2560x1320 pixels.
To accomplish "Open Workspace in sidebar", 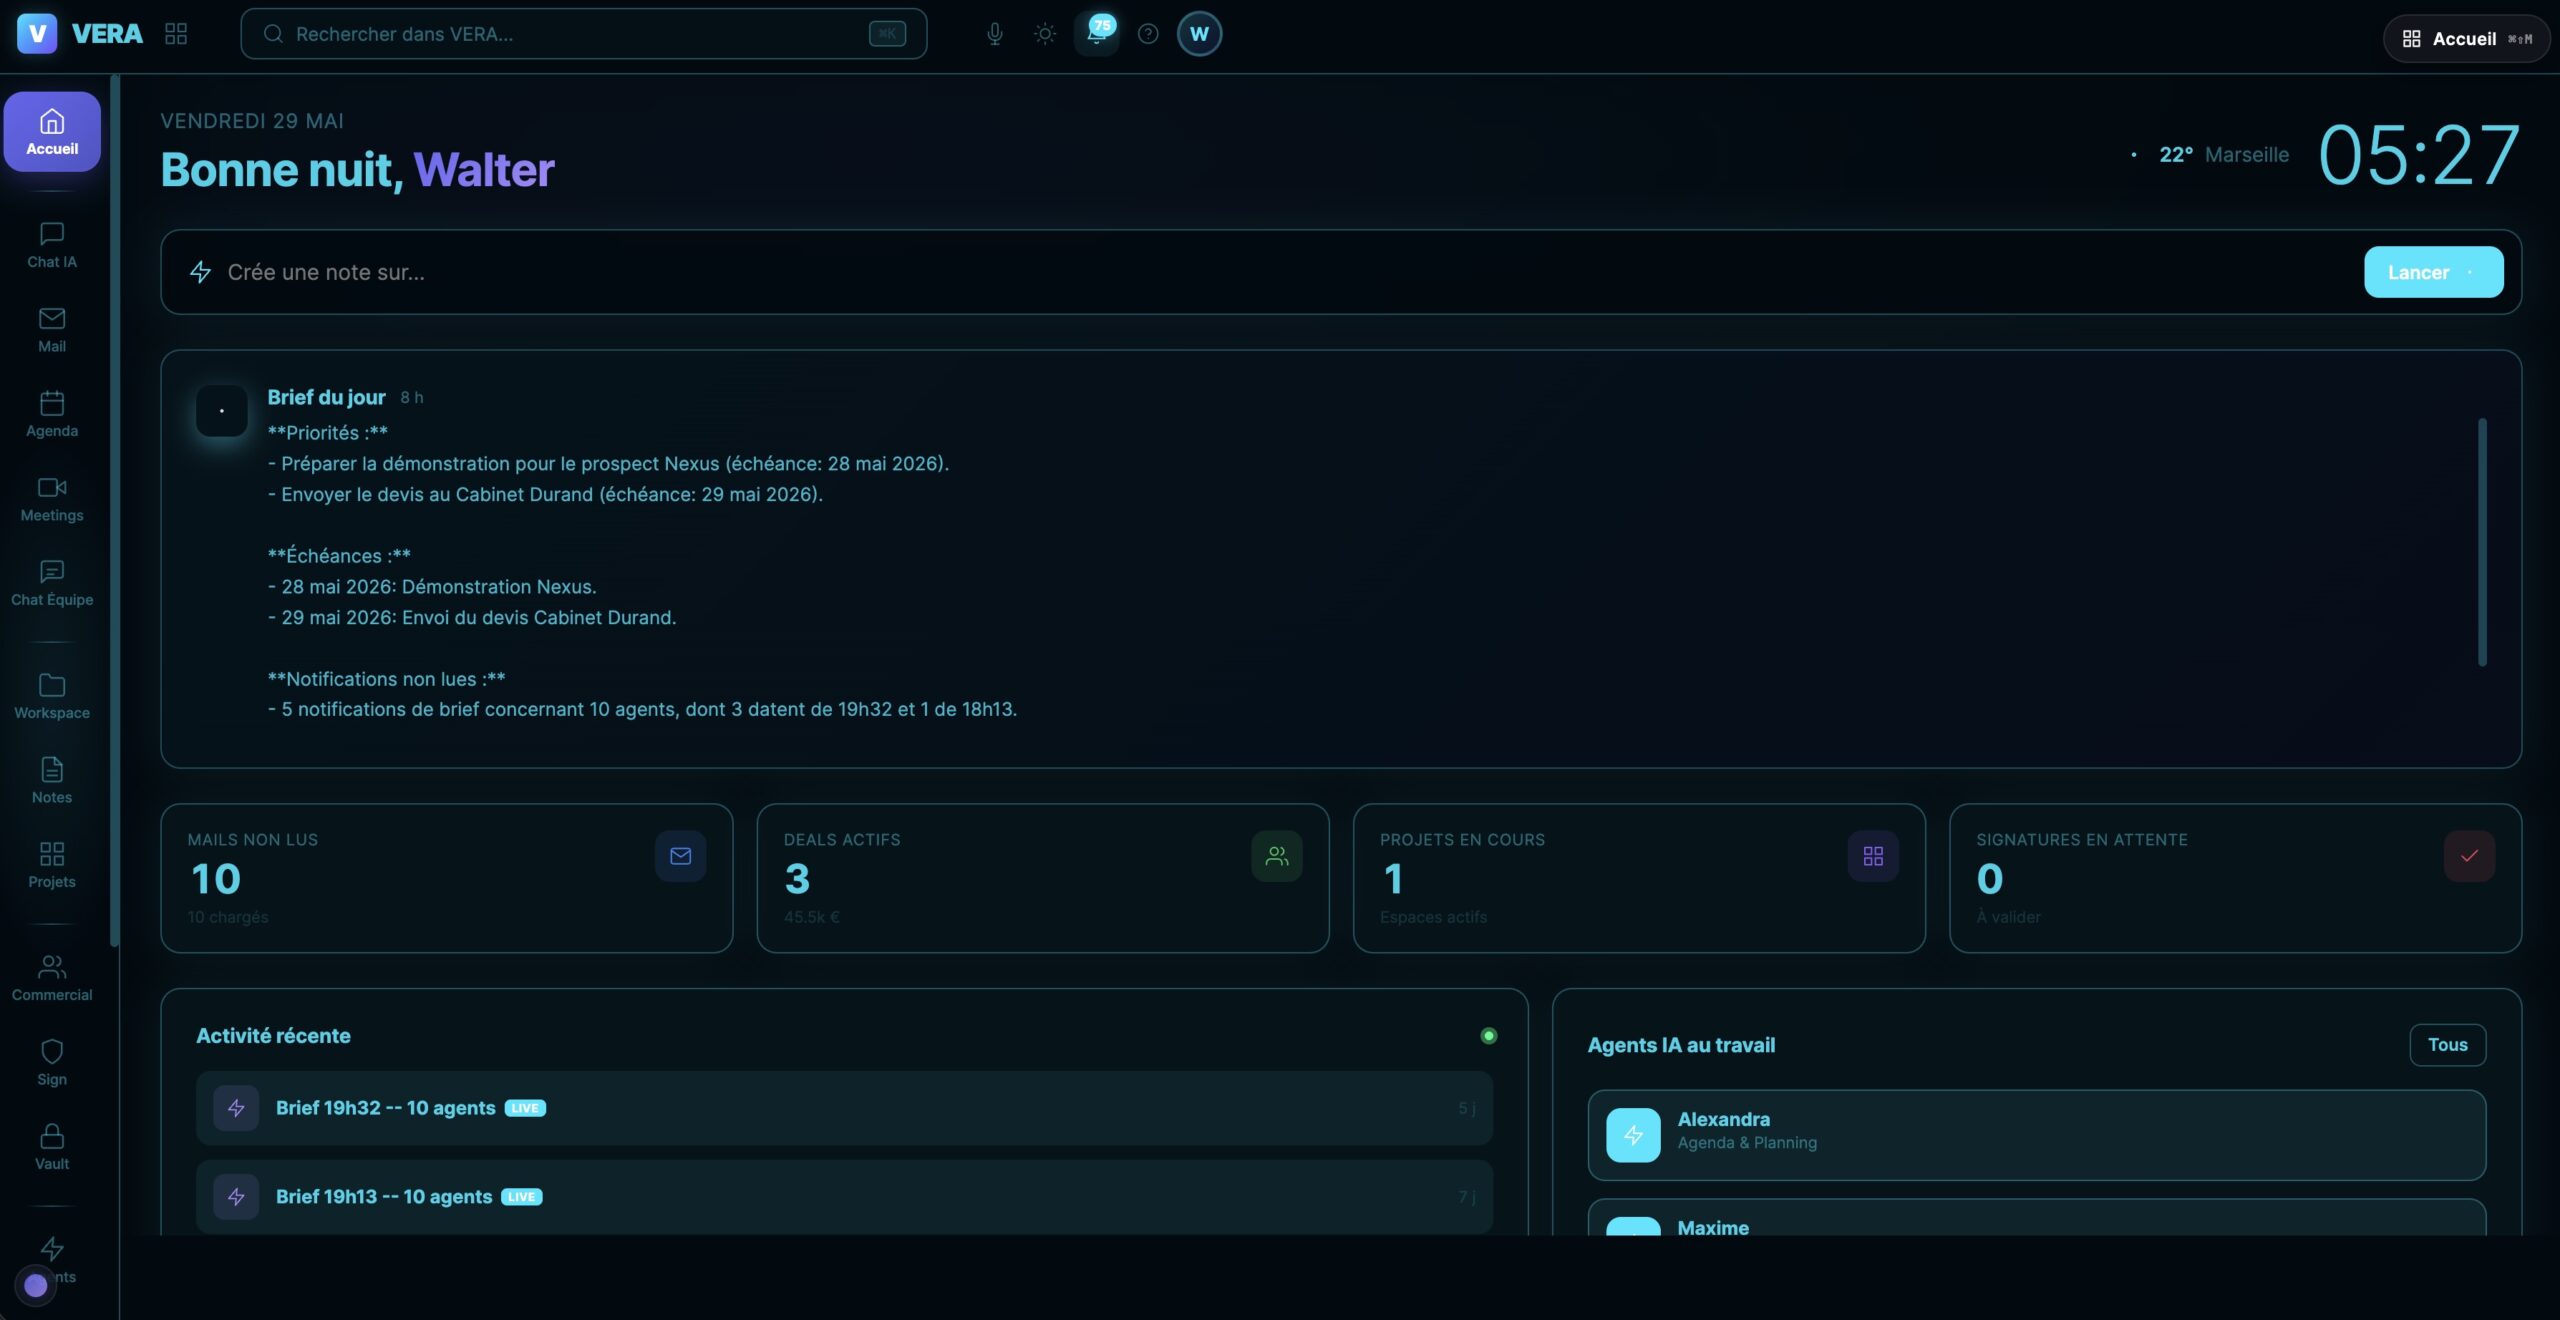I will click(52, 697).
